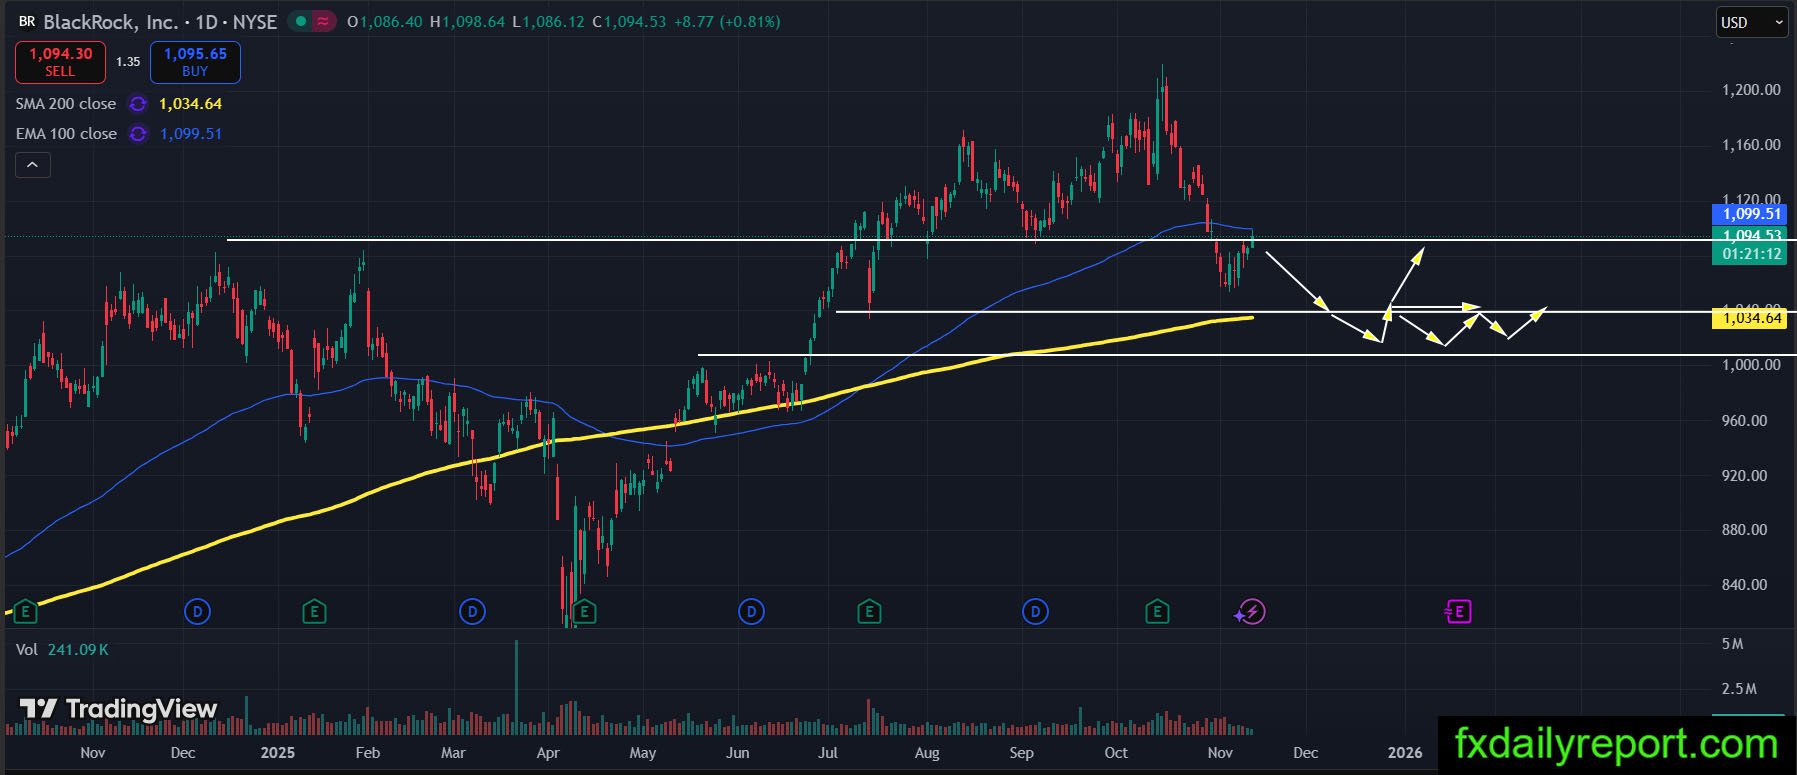Click the 01:21:12 bar countdown tag

click(1751, 254)
